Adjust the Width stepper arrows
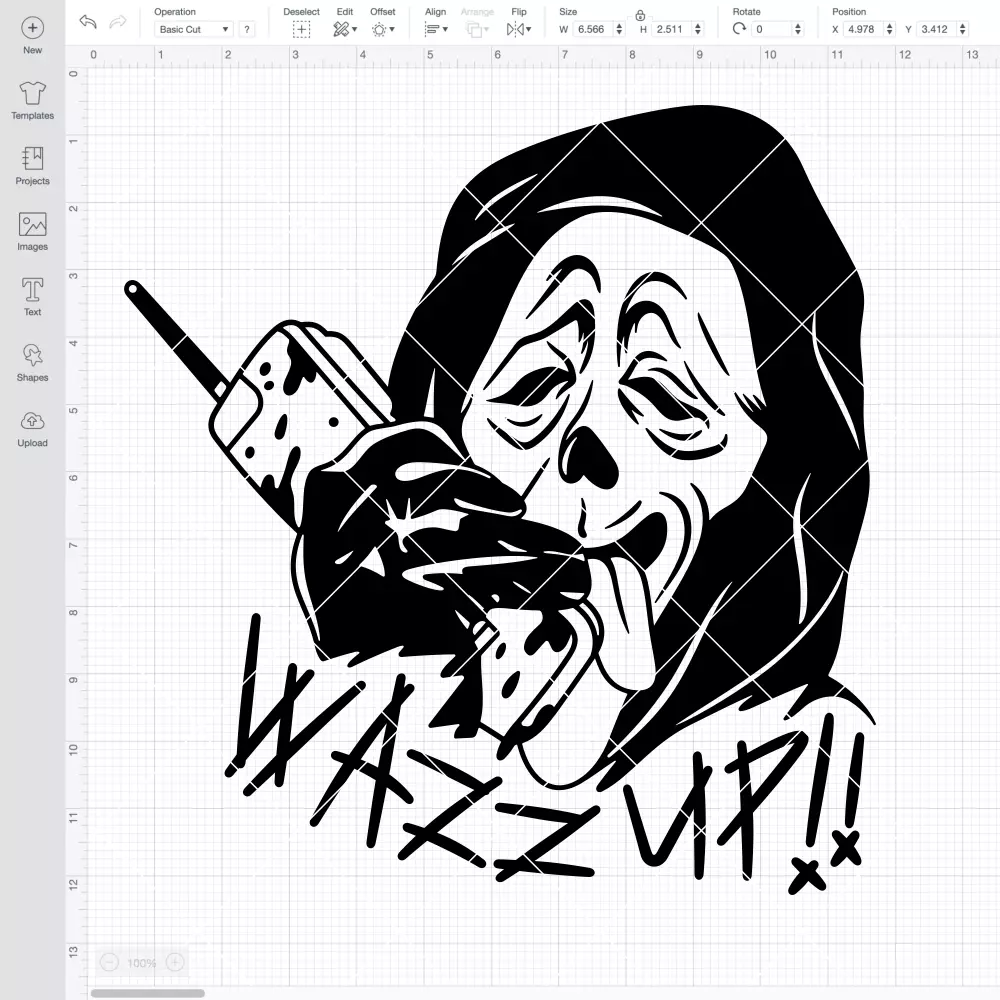 (x=619, y=29)
